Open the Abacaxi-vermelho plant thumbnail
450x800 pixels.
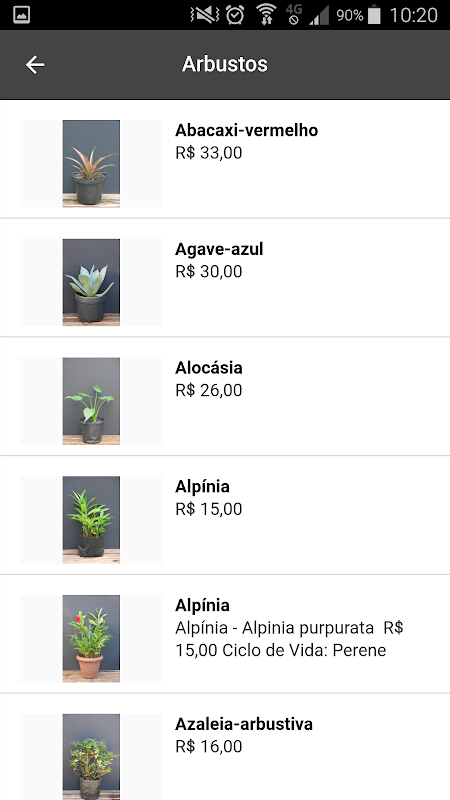point(91,163)
